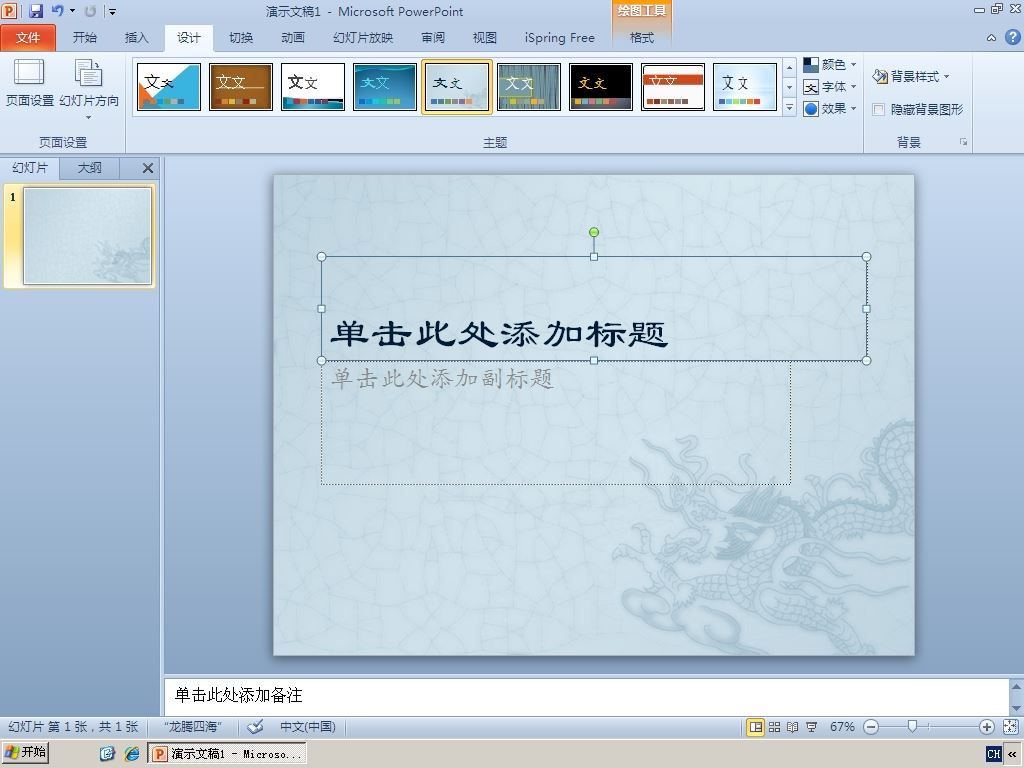Viewport: 1024px width, 768px height.
Task: Click the 67% zoom level button
Action: [x=842, y=727]
